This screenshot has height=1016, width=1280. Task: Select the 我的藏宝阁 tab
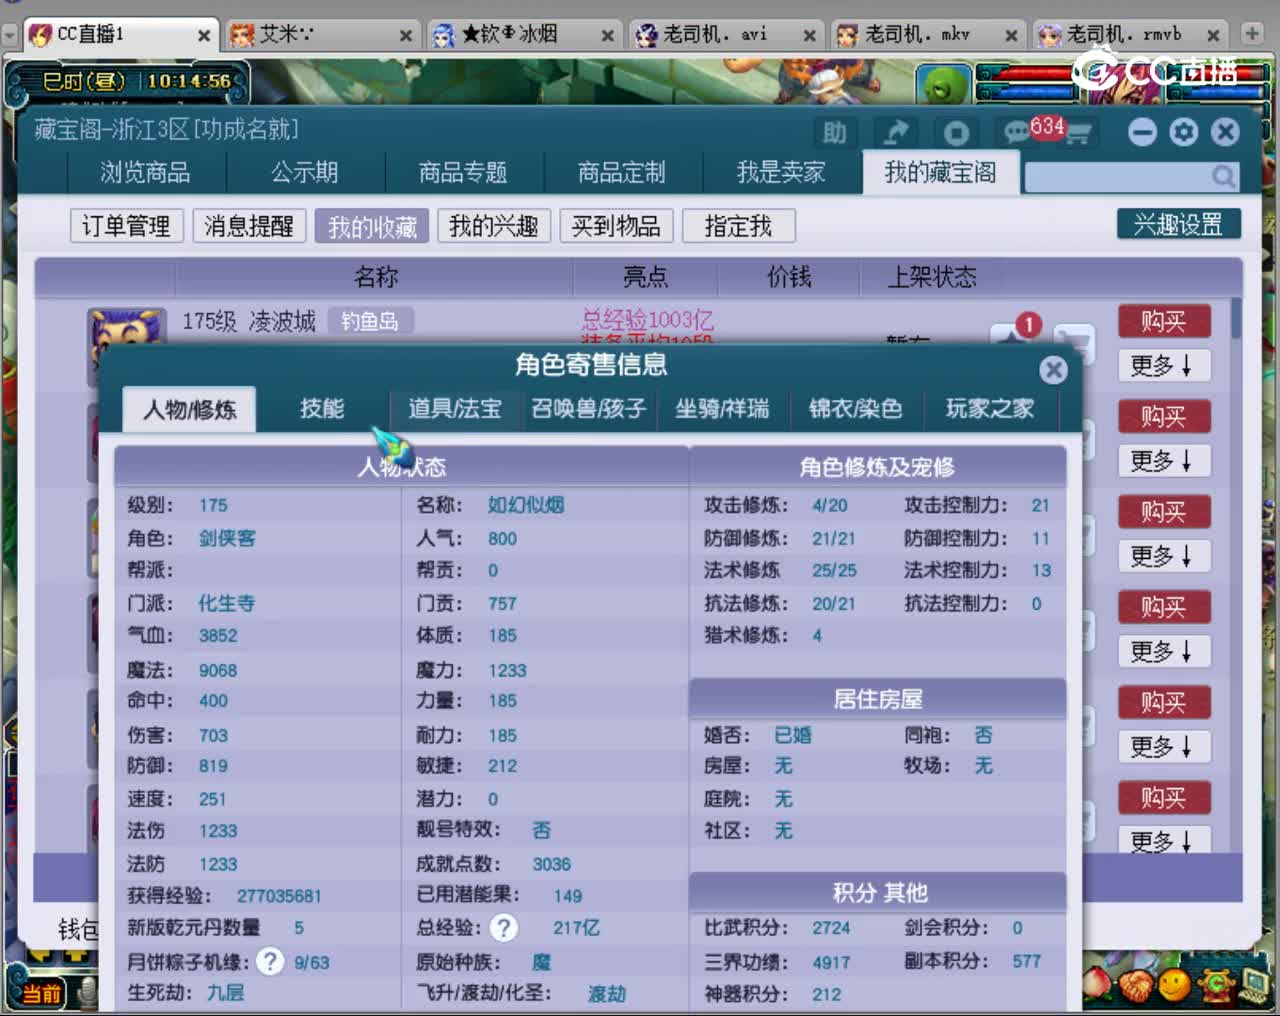click(940, 173)
